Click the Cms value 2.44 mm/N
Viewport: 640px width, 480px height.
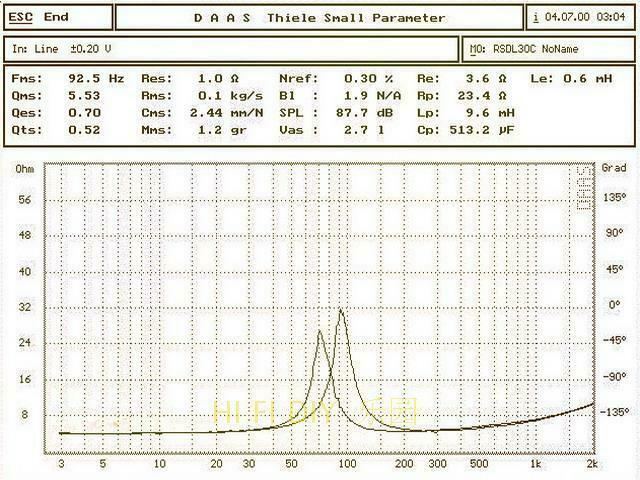[x=226, y=113]
